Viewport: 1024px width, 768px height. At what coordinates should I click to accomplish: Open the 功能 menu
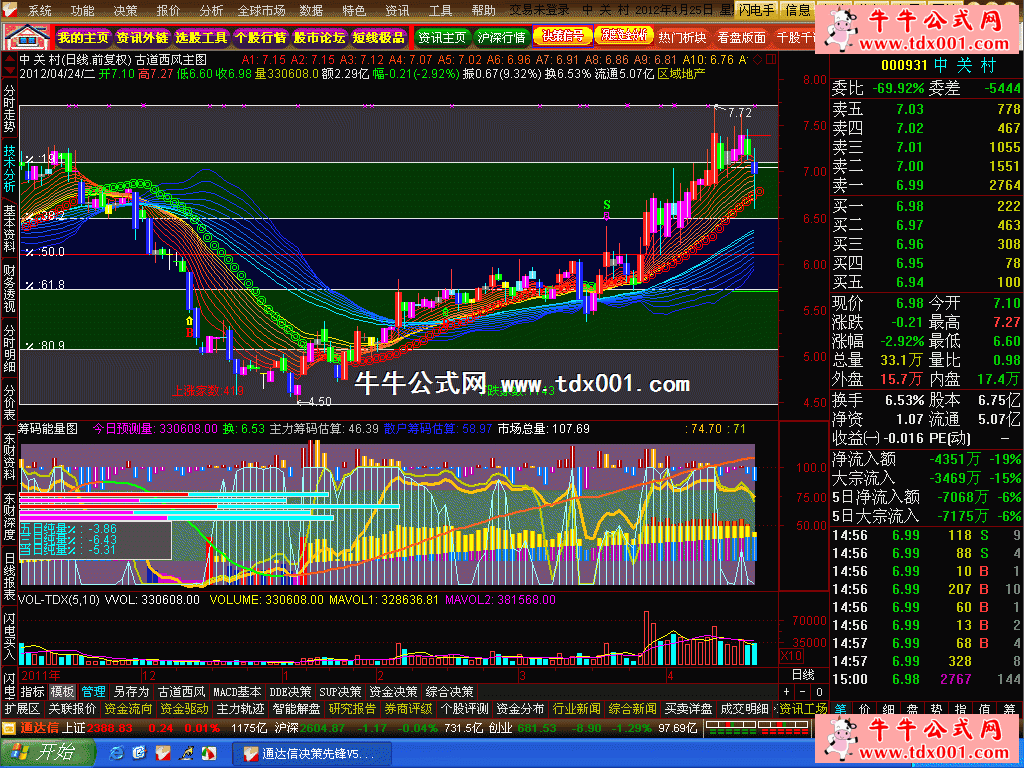coord(82,10)
